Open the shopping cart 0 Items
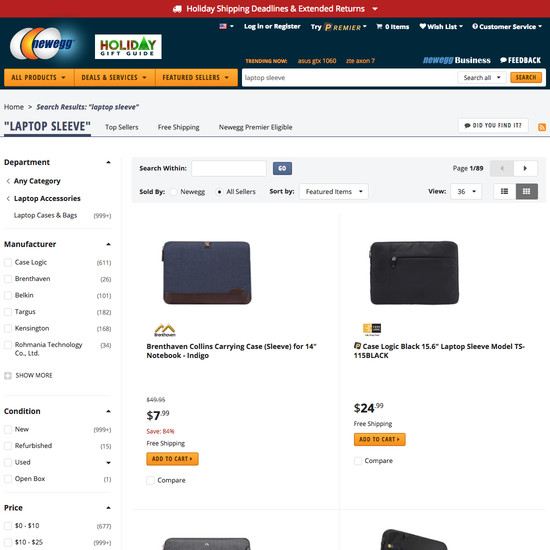Image resolution: width=550 pixels, height=550 pixels. [393, 27]
